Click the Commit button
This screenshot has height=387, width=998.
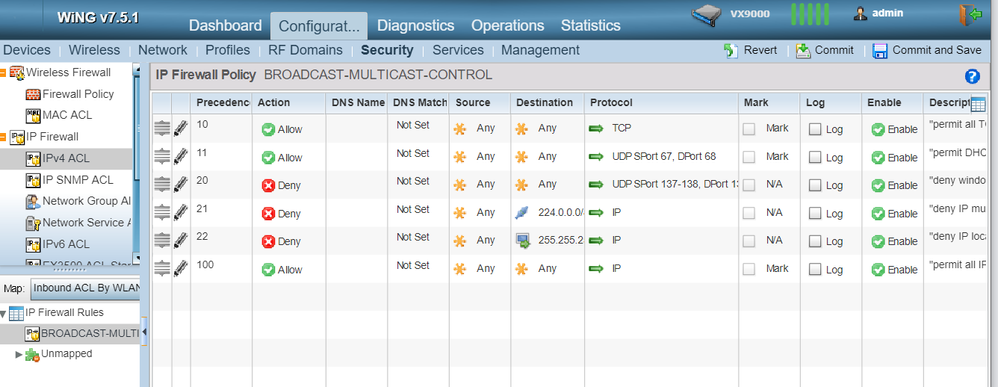click(824, 50)
